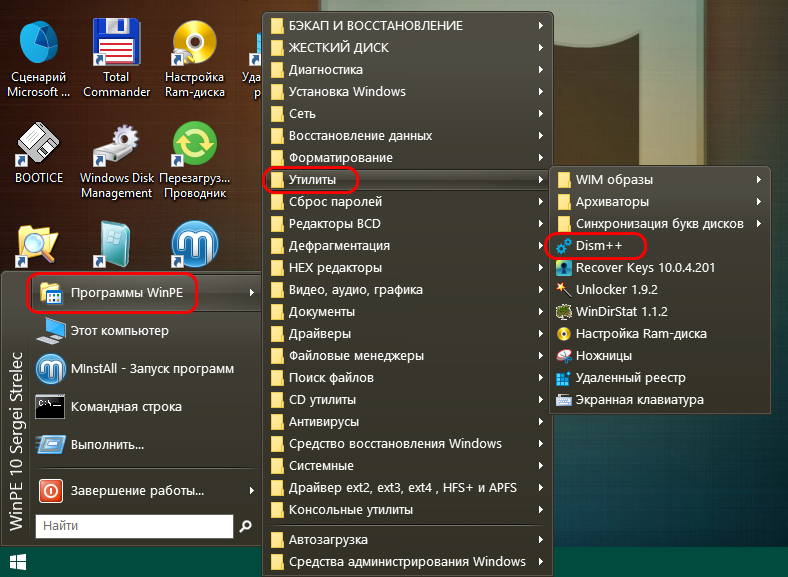Screen dimensions: 788x577
Task: Open the Windows book desktop icon
Action: pos(115,245)
